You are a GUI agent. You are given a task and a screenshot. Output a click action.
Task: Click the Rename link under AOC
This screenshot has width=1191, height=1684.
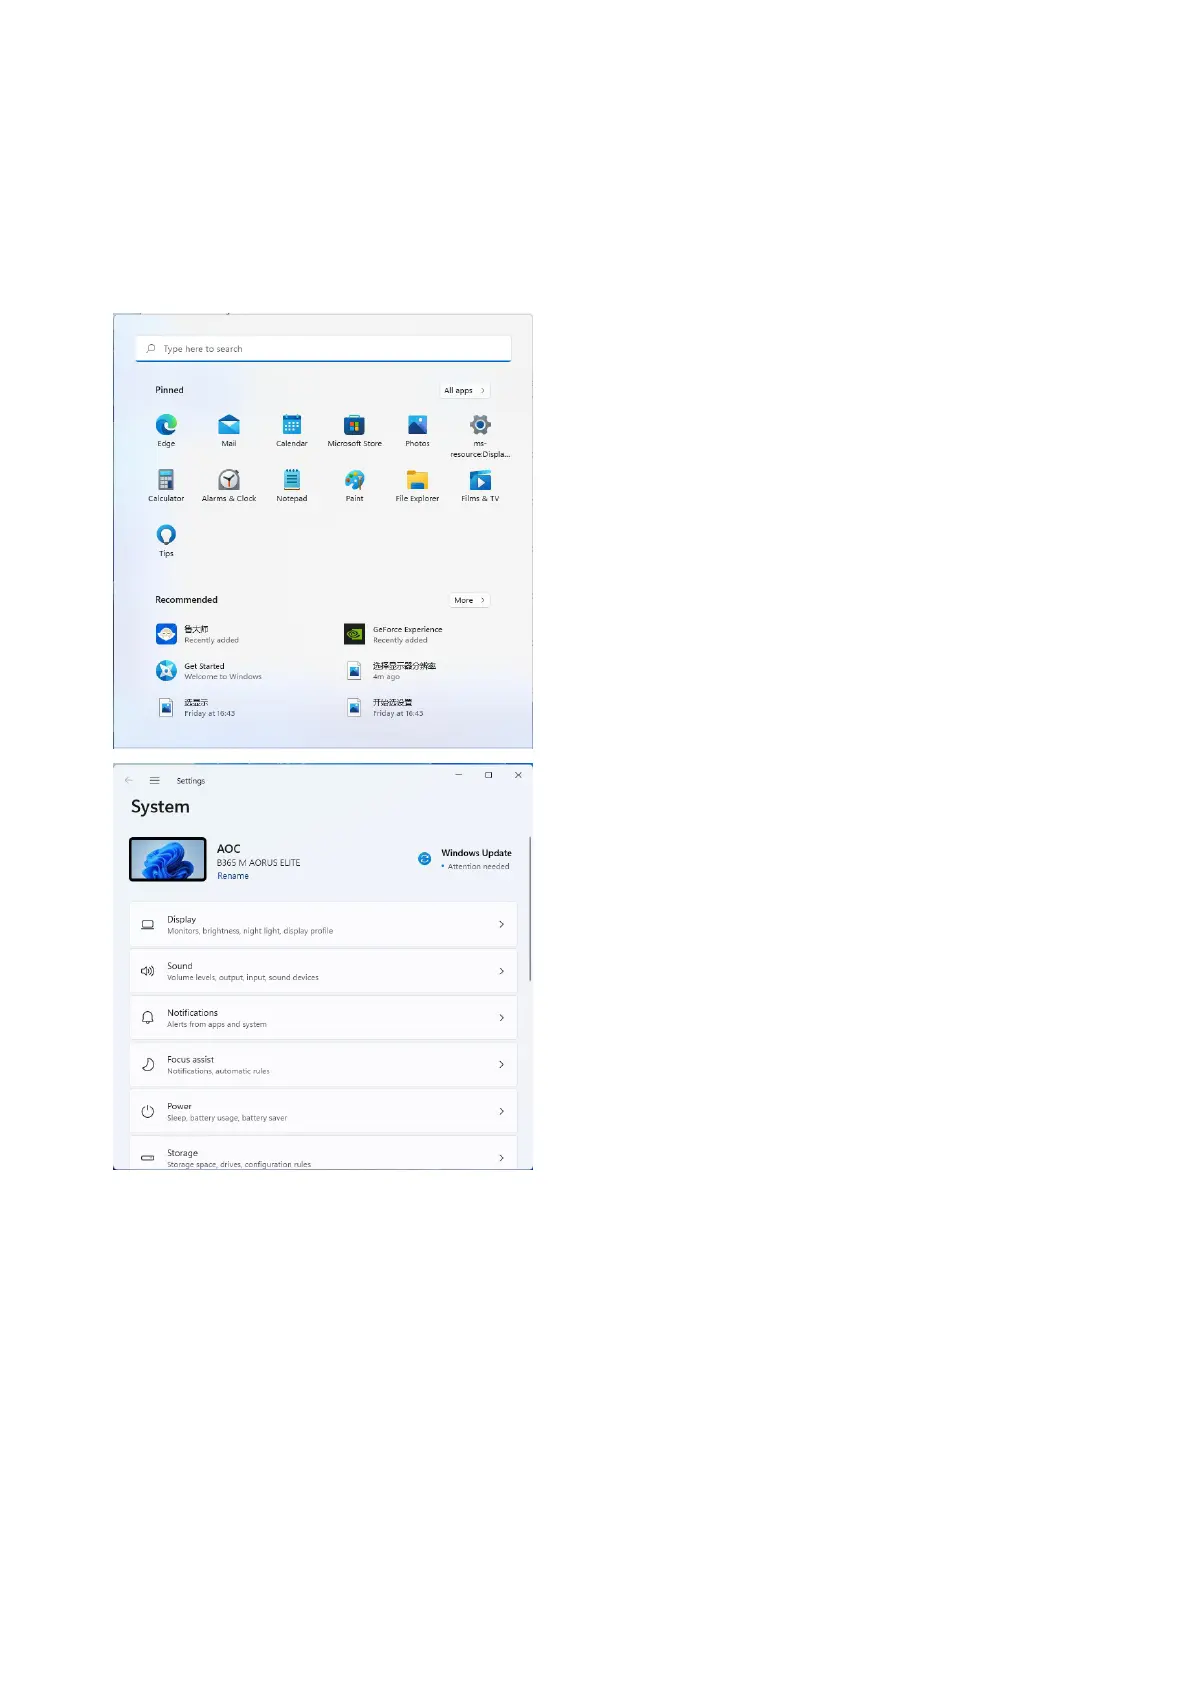(x=233, y=876)
